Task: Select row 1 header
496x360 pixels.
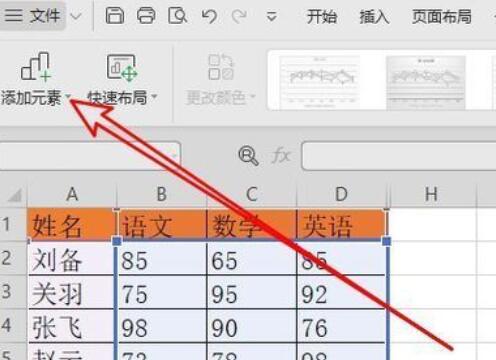Action: tap(13, 224)
